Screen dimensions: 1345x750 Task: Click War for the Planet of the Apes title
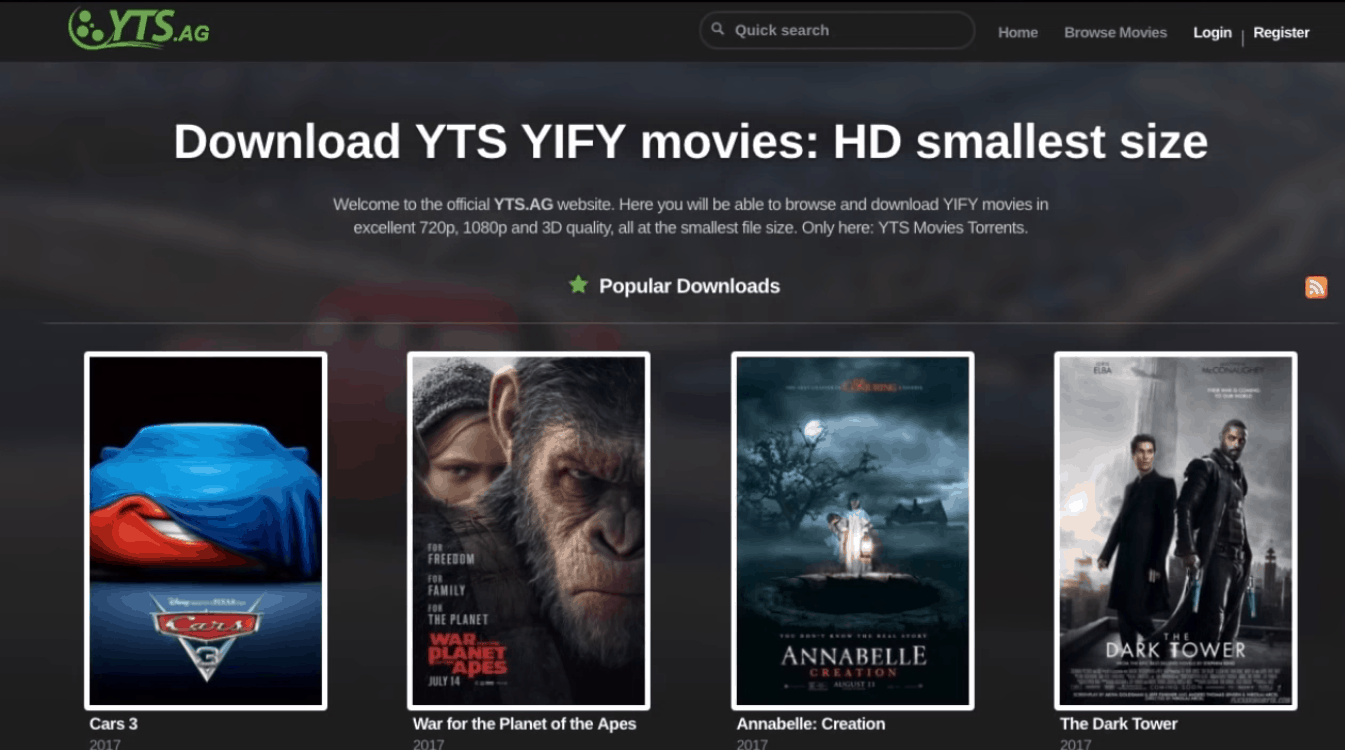click(524, 723)
